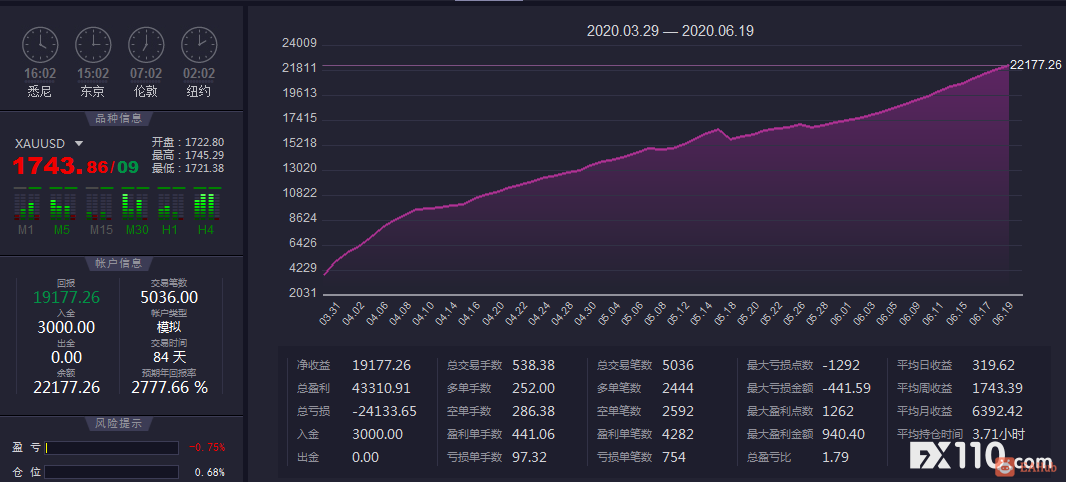The image size is (1066, 482).
Task: Click the 盈亏 profit-loss progress bar
Action: tap(111, 448)
